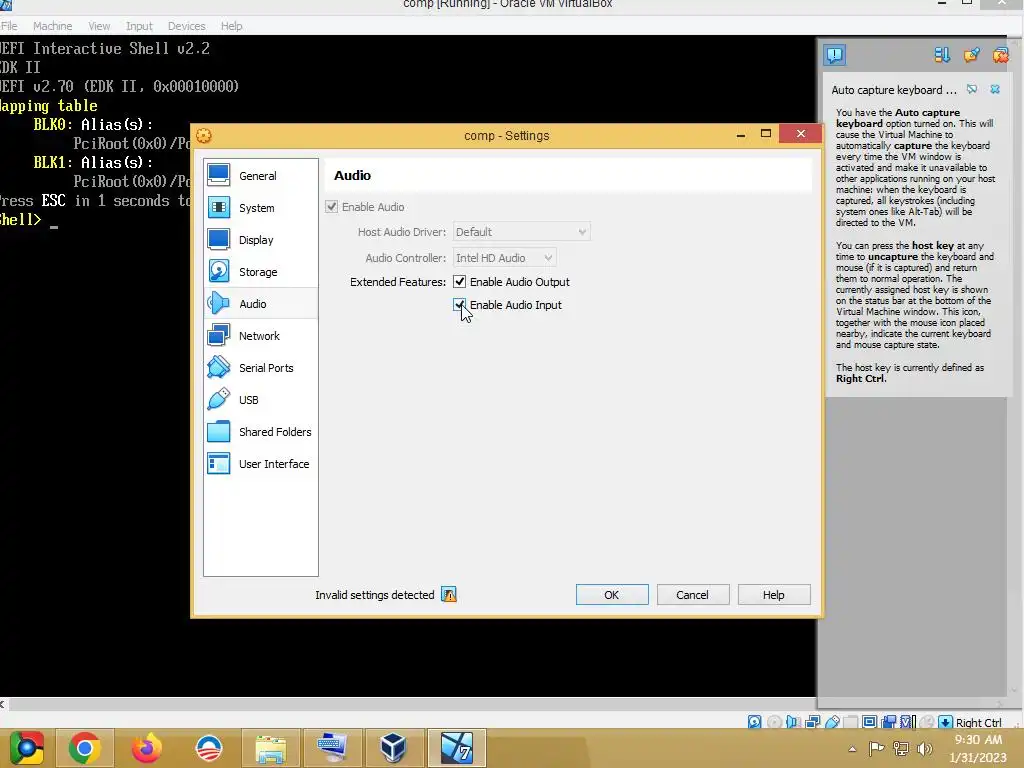Image resolution: width=1024 pixels, height=768 pixels.
Task: Open the Display settings category
Action: 261,240
